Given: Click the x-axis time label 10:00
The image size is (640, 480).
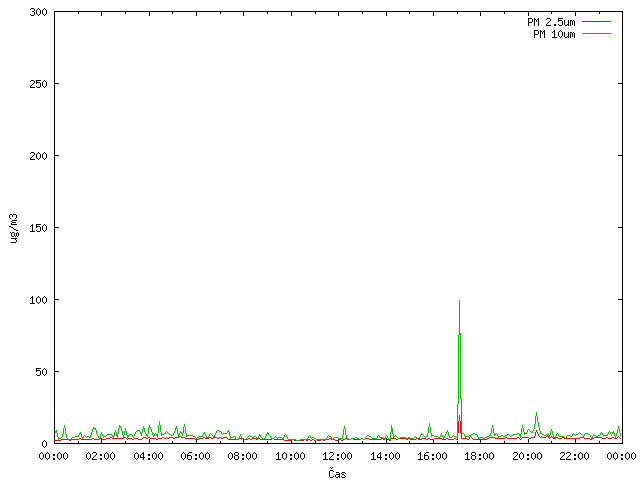Looking at the screenshot, I should click(x=290, y=456).
